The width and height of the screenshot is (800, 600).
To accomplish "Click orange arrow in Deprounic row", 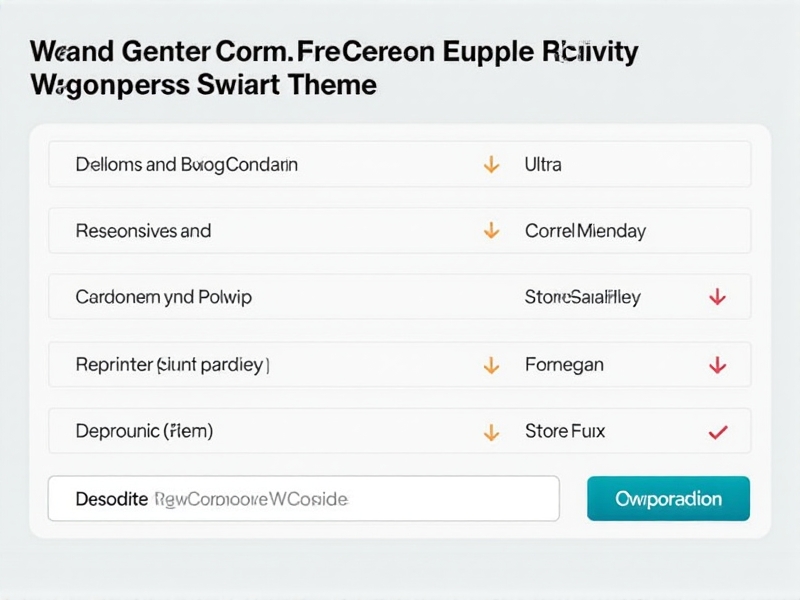I will pos(491,433).
